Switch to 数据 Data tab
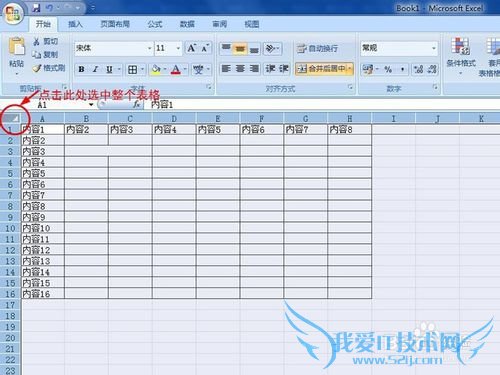Viewport: 500px width, 375px height. point(187,24)
